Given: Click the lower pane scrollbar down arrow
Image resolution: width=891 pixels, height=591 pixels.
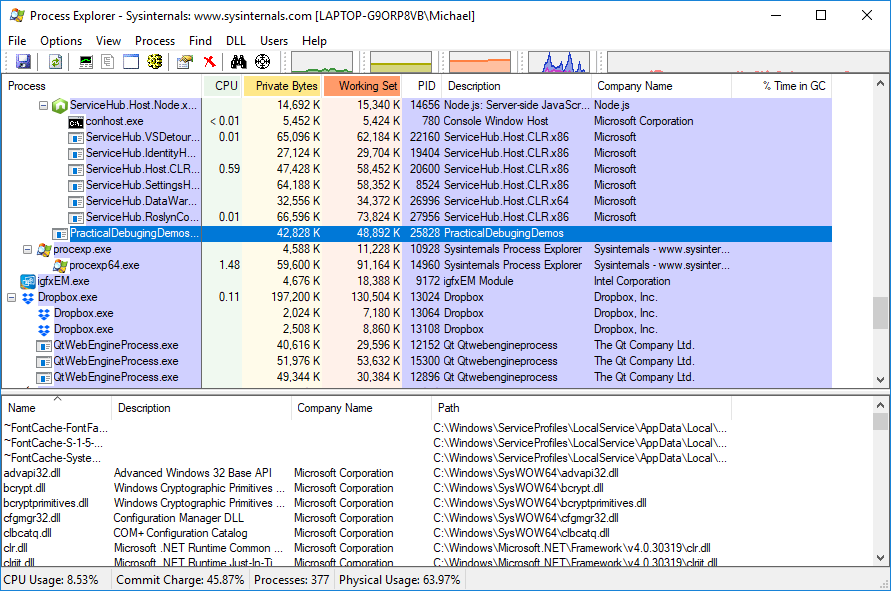Looking at the screenshot, I should point(880,557).
